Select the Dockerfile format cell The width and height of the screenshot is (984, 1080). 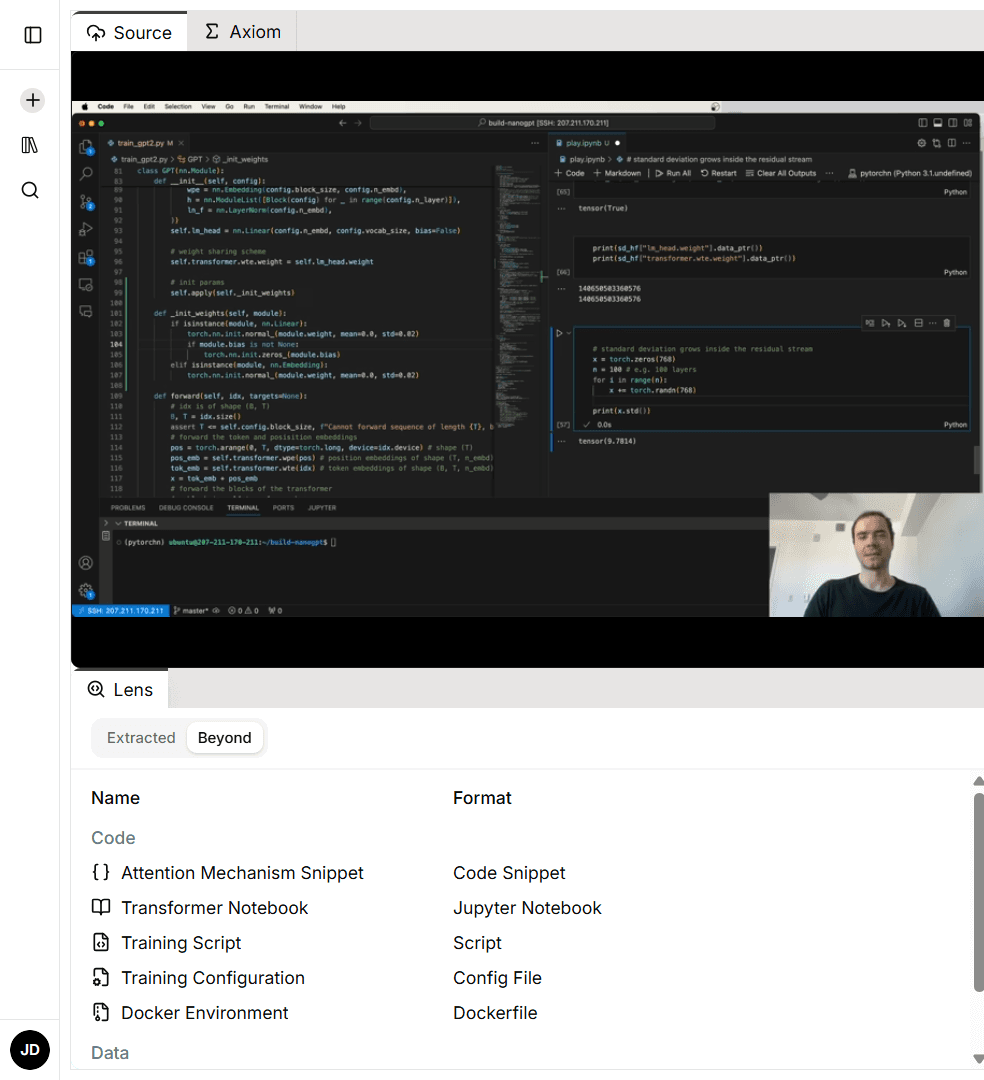495,1013
